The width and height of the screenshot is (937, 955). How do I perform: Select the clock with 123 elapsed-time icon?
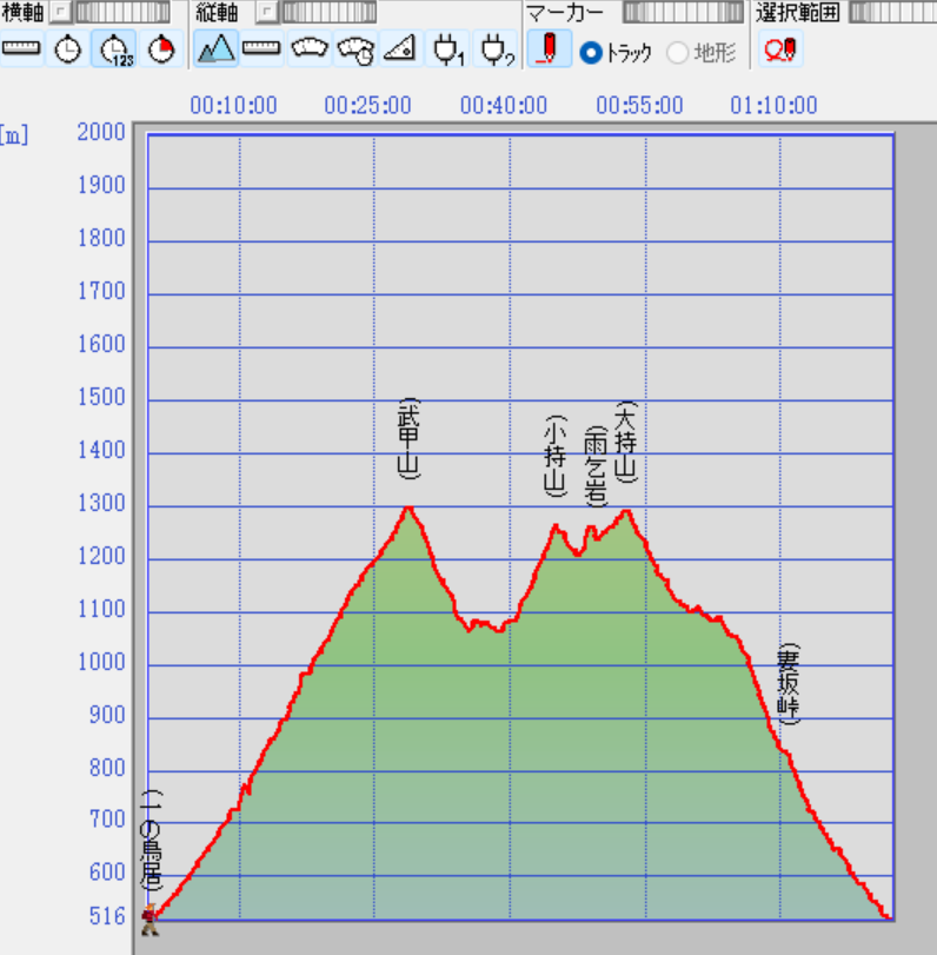[x=115, y=49]
